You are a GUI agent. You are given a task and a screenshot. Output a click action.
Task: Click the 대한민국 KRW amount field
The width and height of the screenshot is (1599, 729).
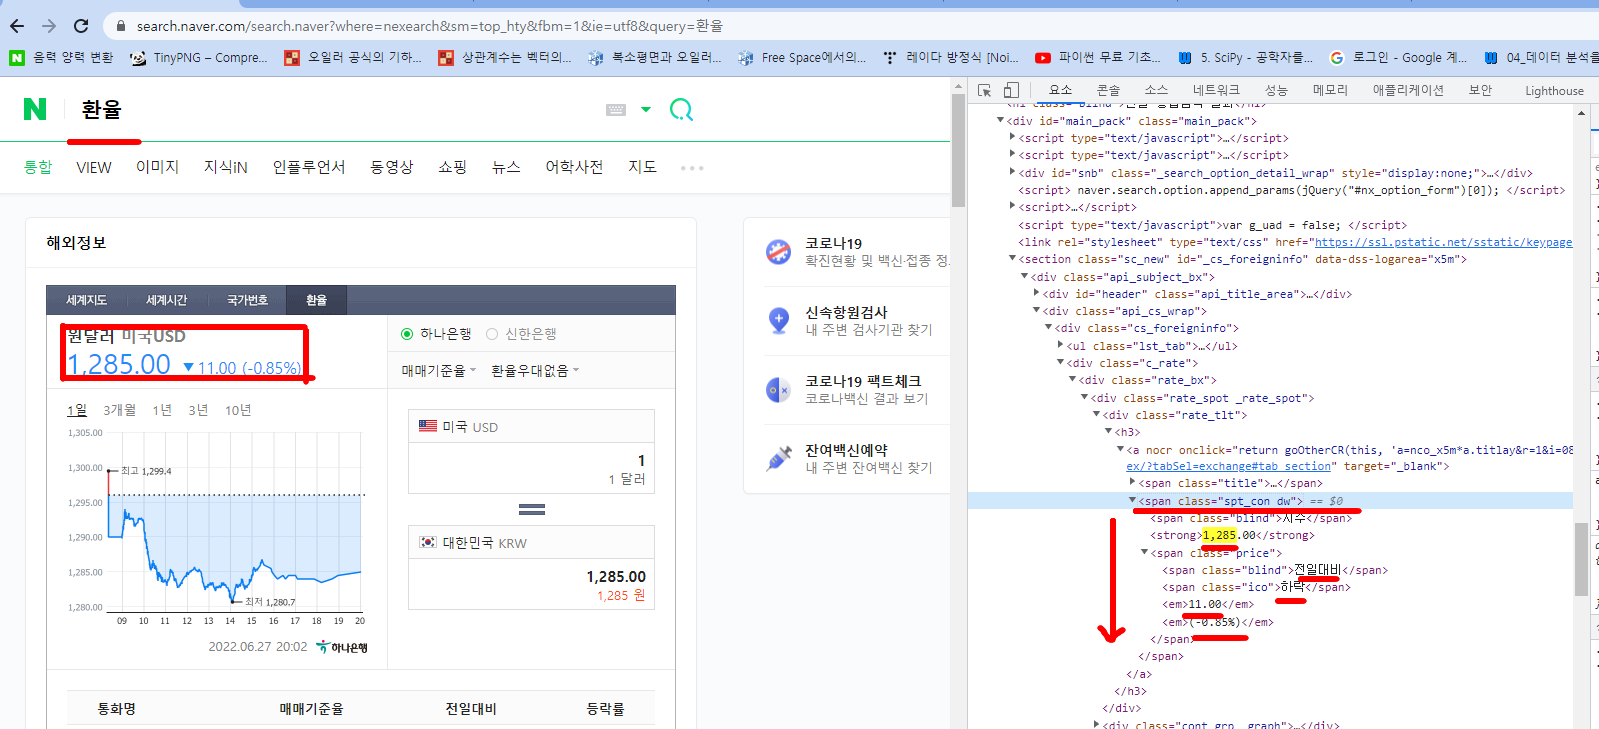click(531, 584)
